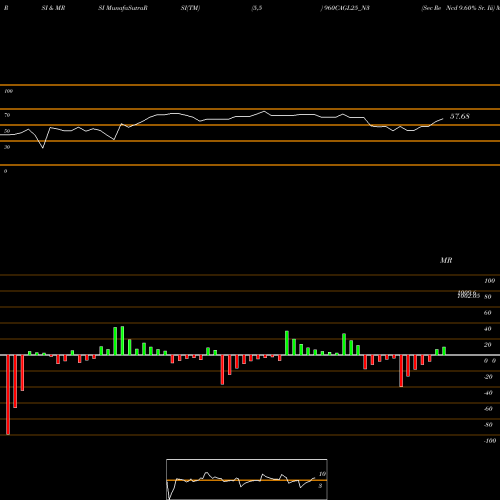The image size is (500, 500).
Task: Click the MR axis label 40
Action: (x=488, y=329)
